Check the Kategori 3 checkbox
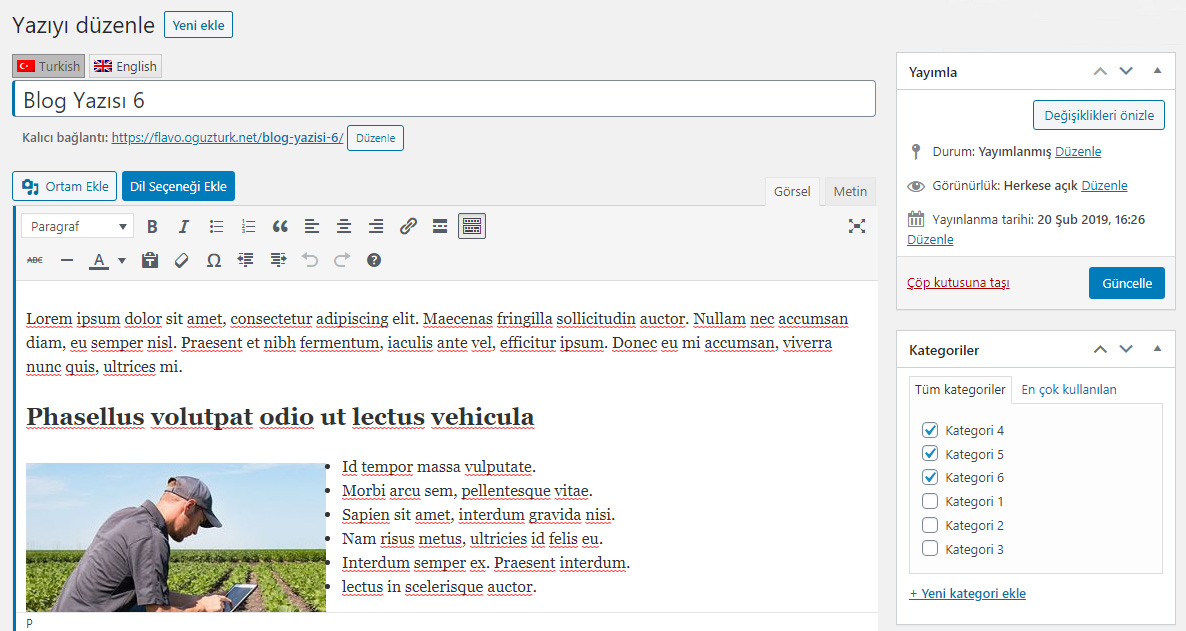1186x631 pixels. (x=930, y=549)
